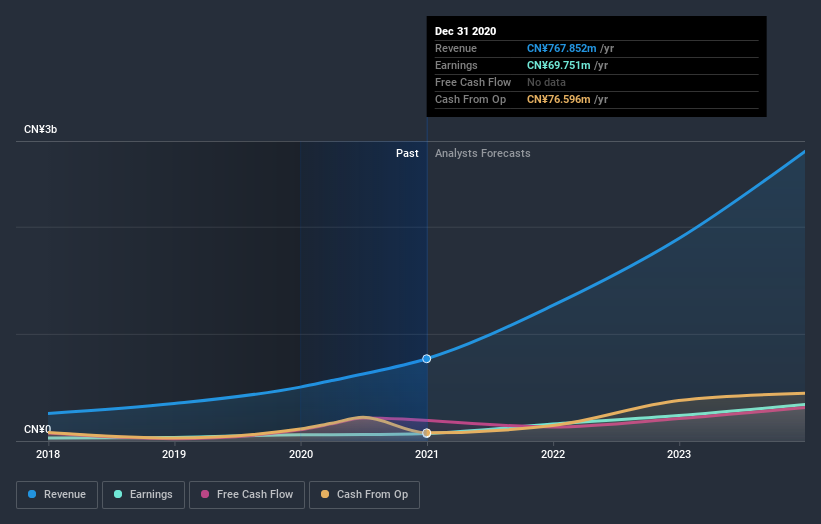Click the teal Earnings legend dot
Viewport: 821px width, 524px height.
(x=118, y=494)
